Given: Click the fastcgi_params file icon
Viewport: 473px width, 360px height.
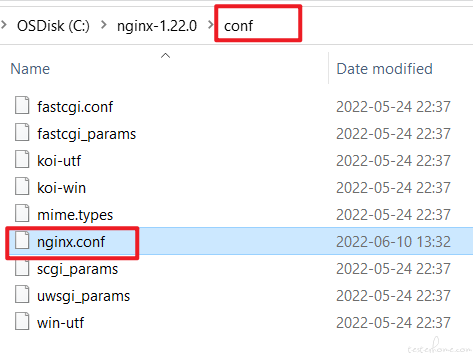Looking at the screenshot, I should click(x=22, y=132).
